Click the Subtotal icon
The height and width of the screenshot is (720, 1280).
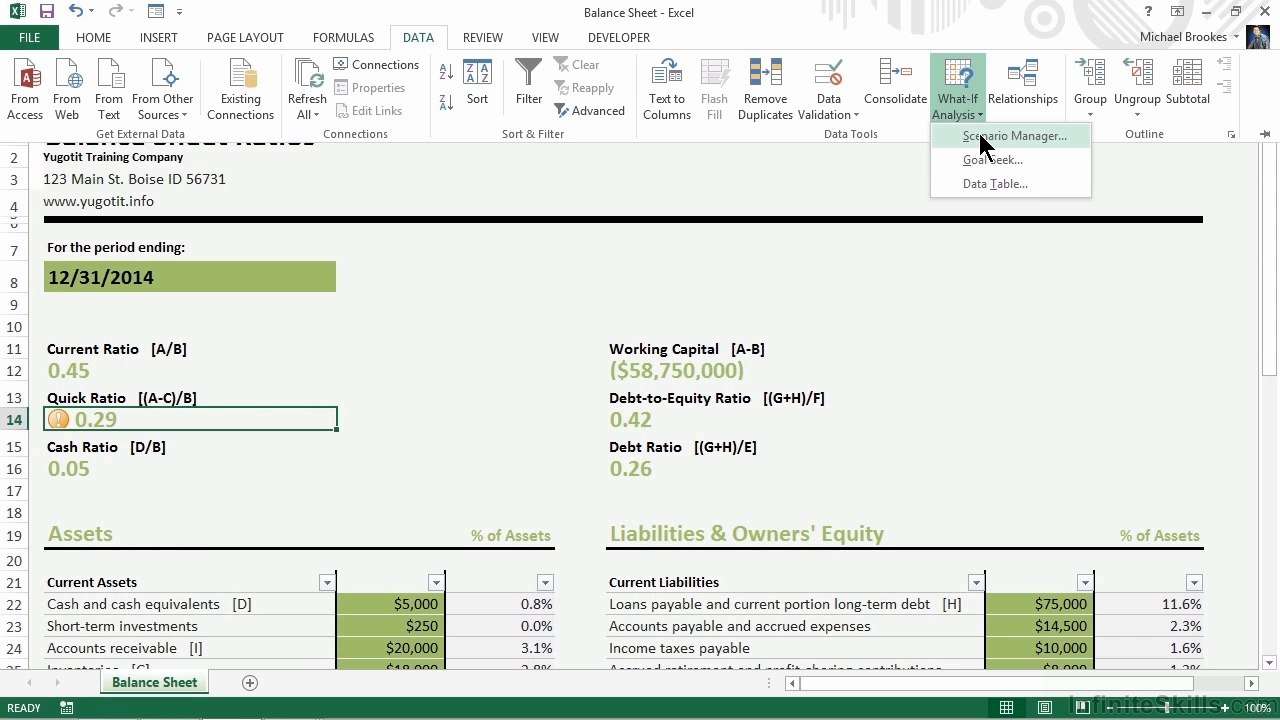coord(1187,83)
